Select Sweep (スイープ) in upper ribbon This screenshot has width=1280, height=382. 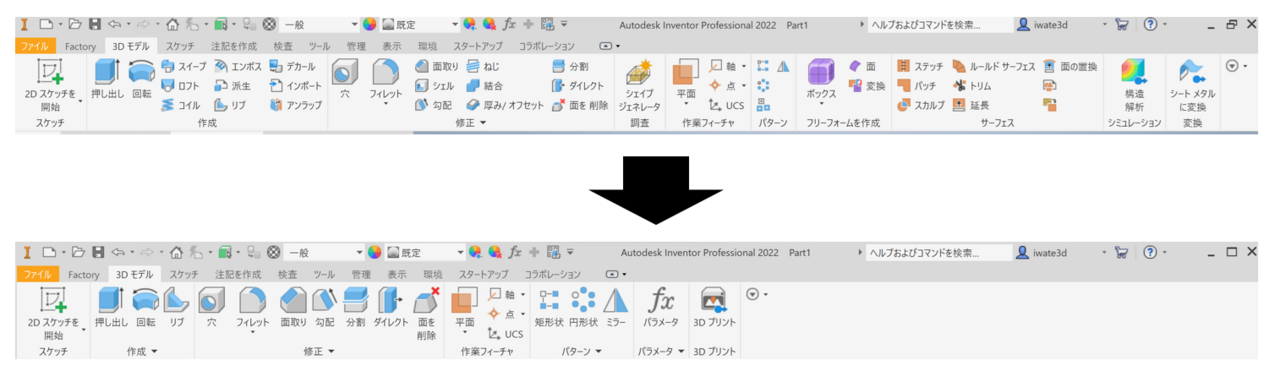pyautogui.click(x=183, y=67)
